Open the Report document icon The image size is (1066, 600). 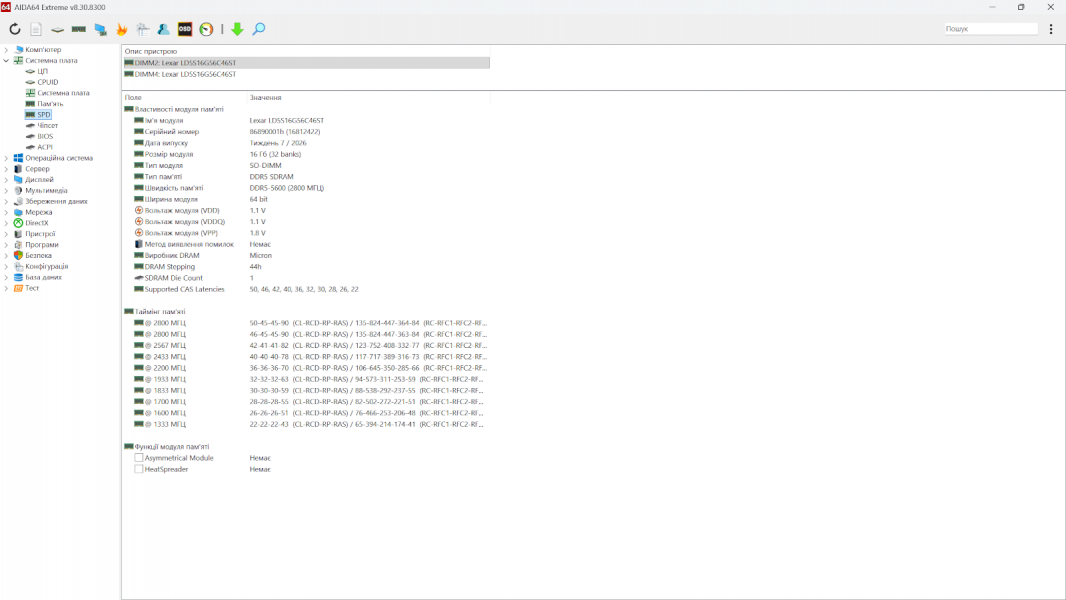36,29
